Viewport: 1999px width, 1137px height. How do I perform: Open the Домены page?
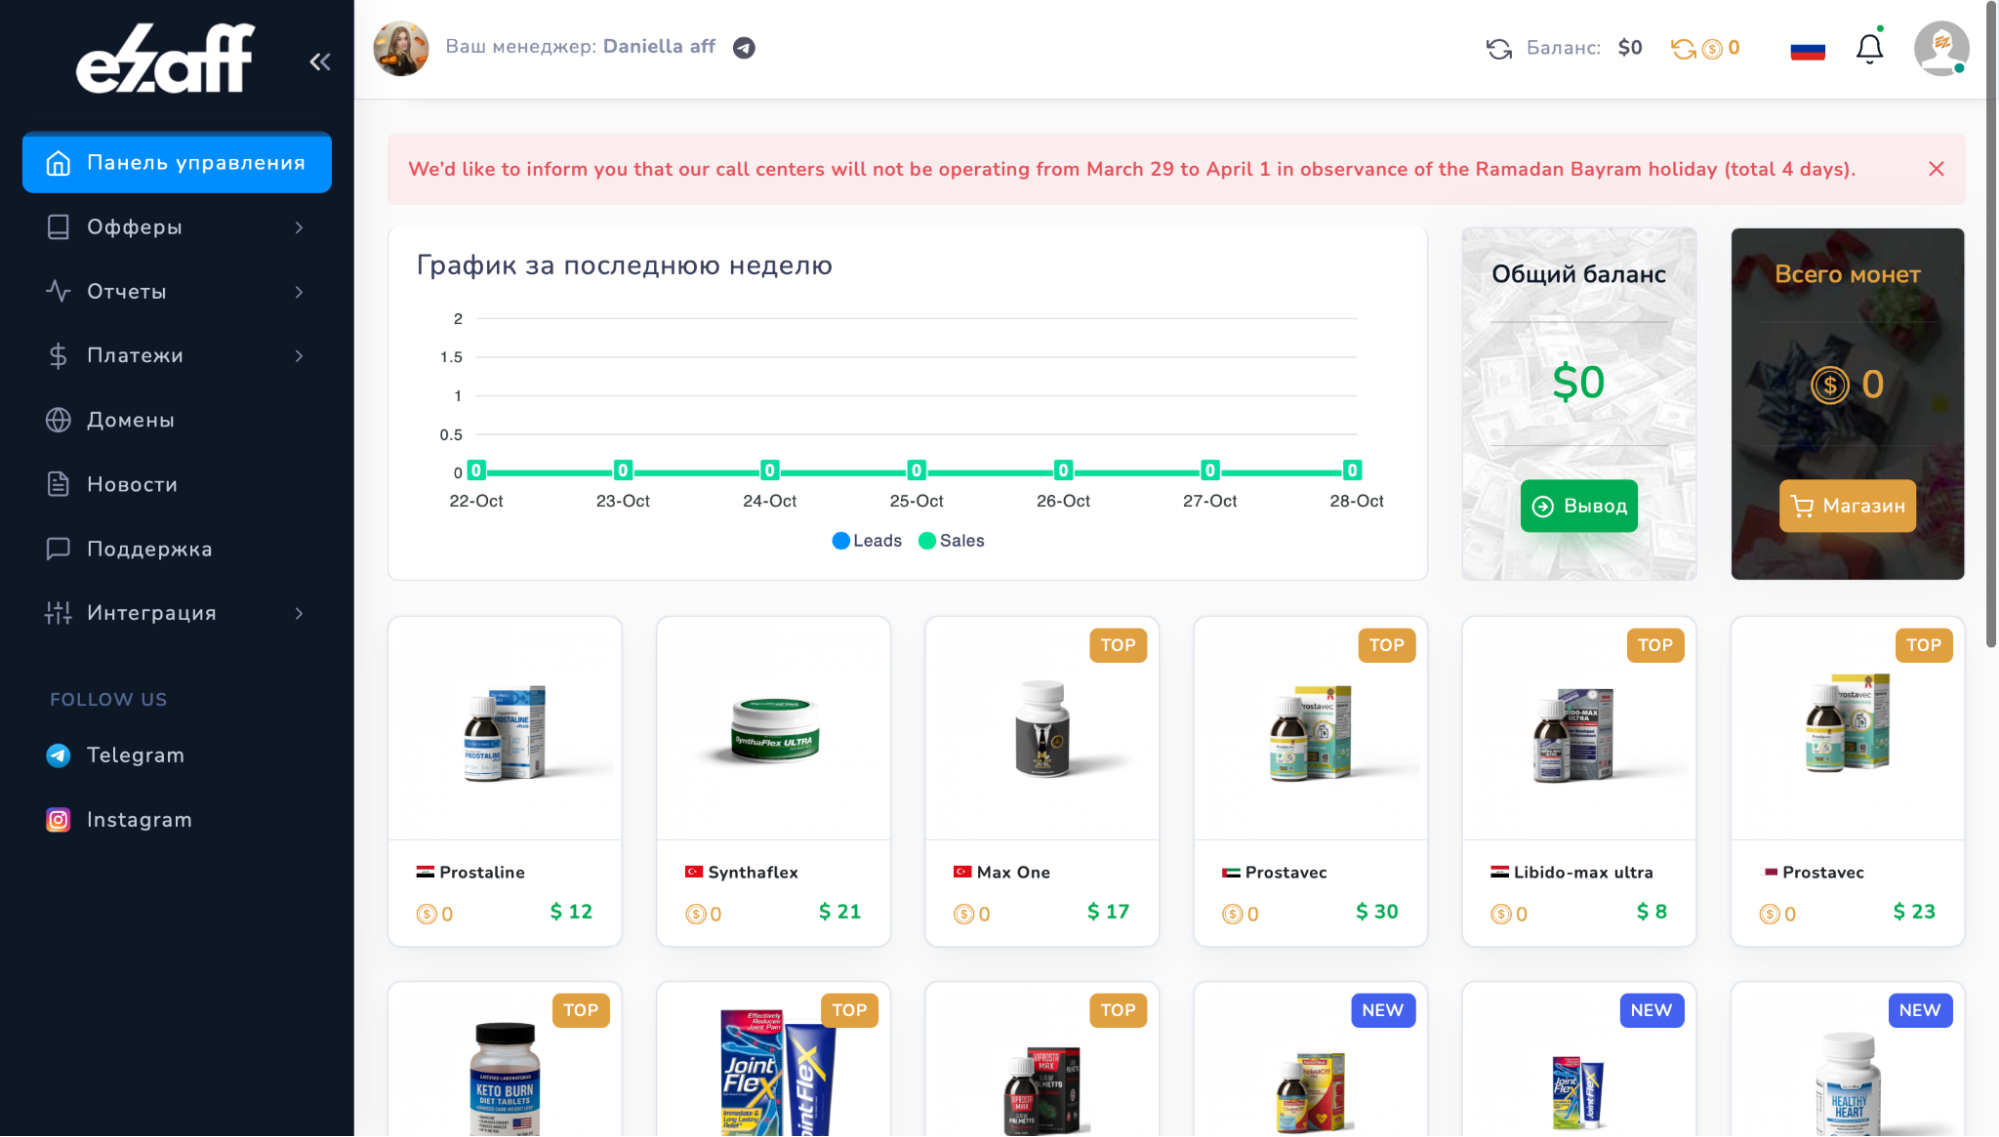[177, 420]
